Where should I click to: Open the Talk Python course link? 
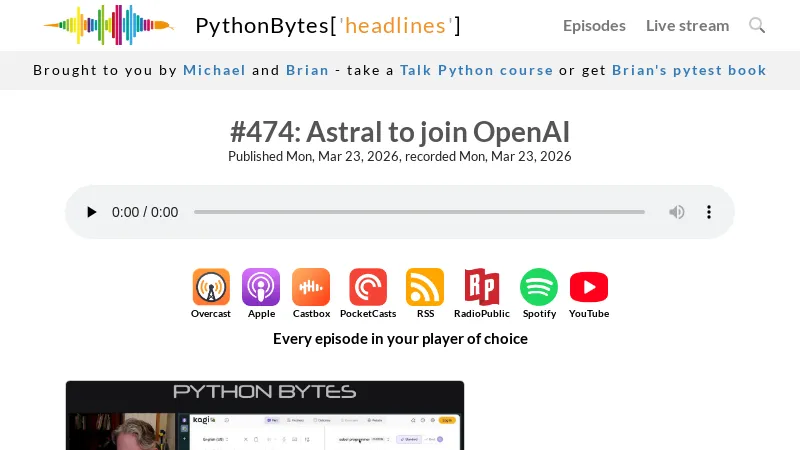(x=476, y=70)
